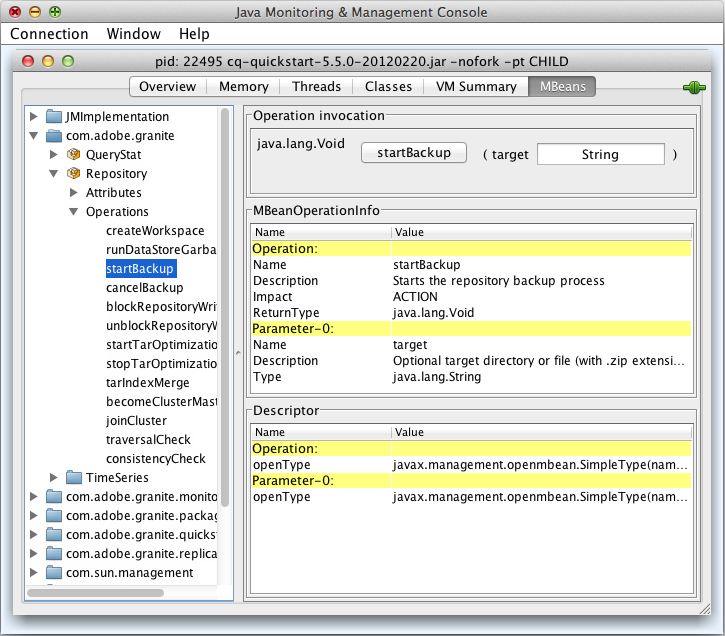Click the green connection status icon

(x=694, y=87)
